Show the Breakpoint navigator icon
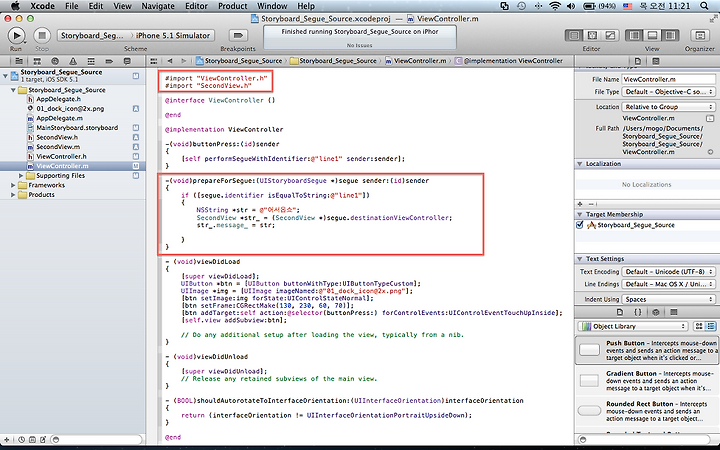The image size is (720, 450). [x=109, y=61]
